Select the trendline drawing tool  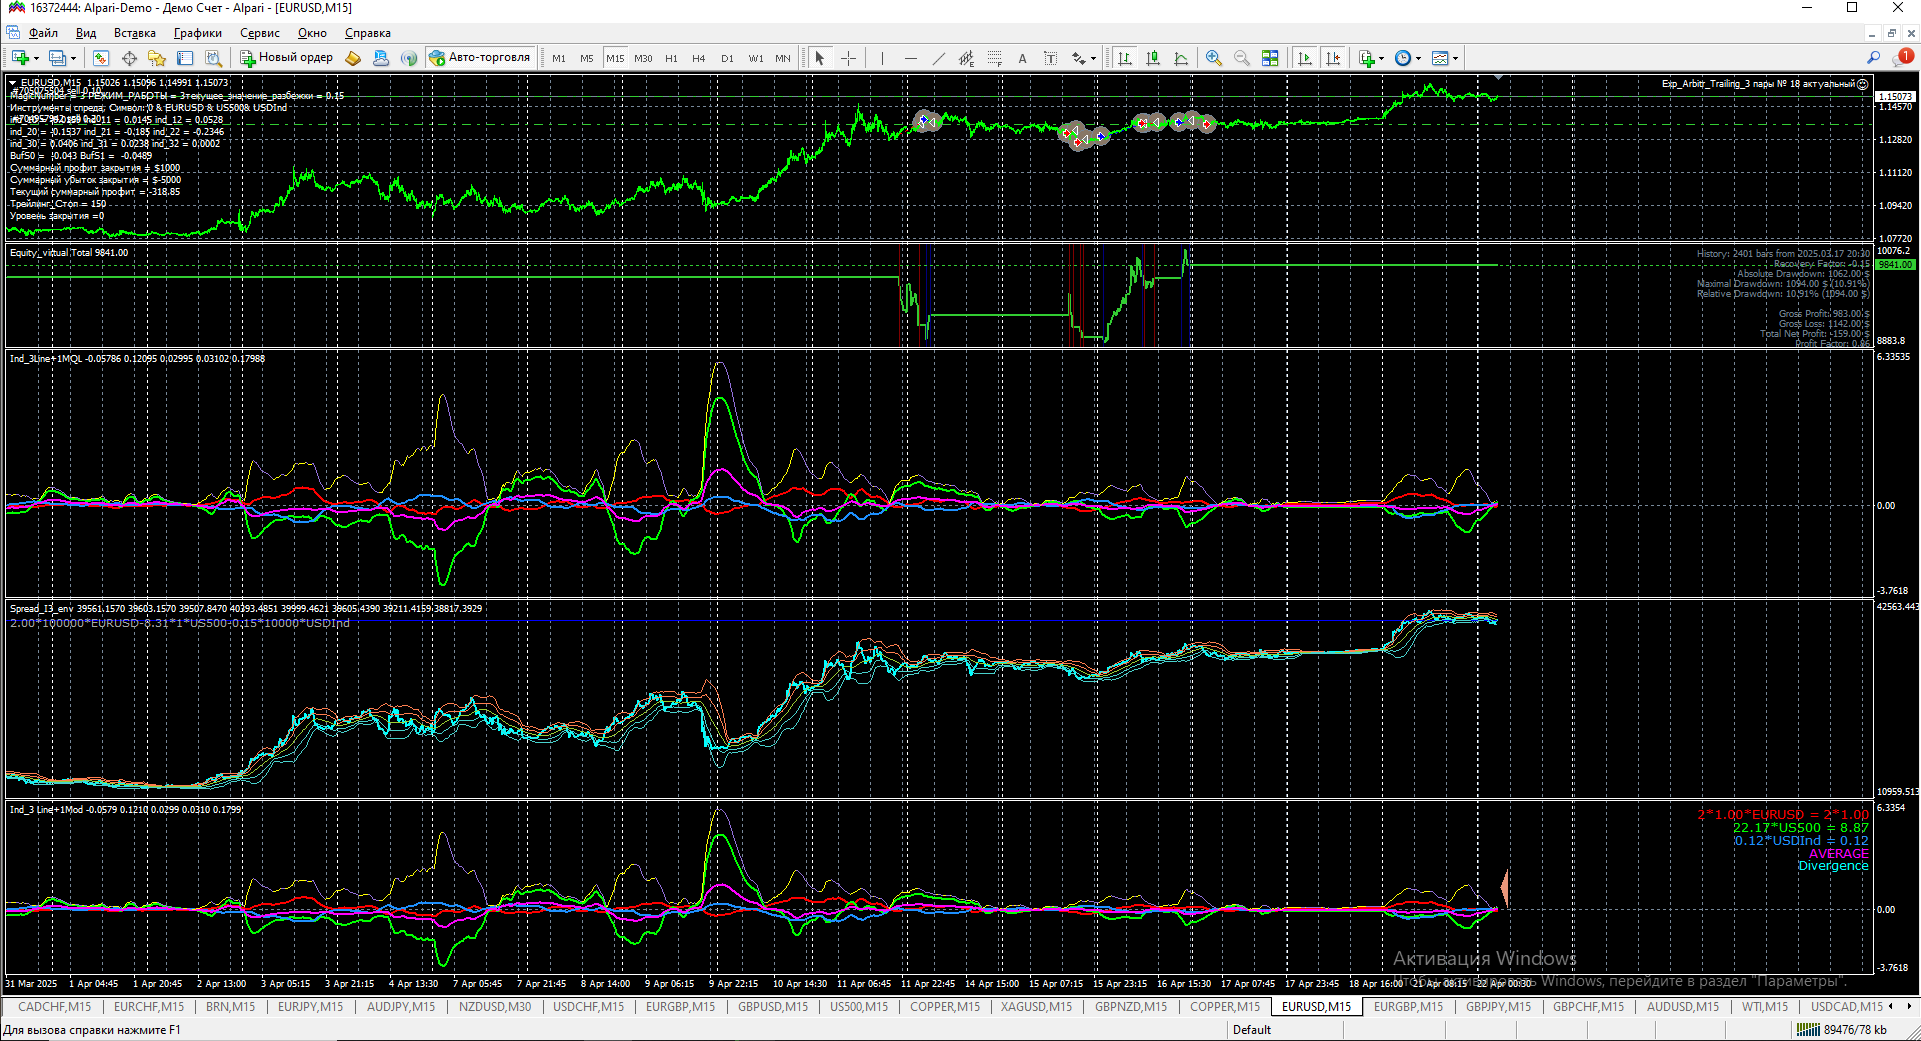pos(938,58)
